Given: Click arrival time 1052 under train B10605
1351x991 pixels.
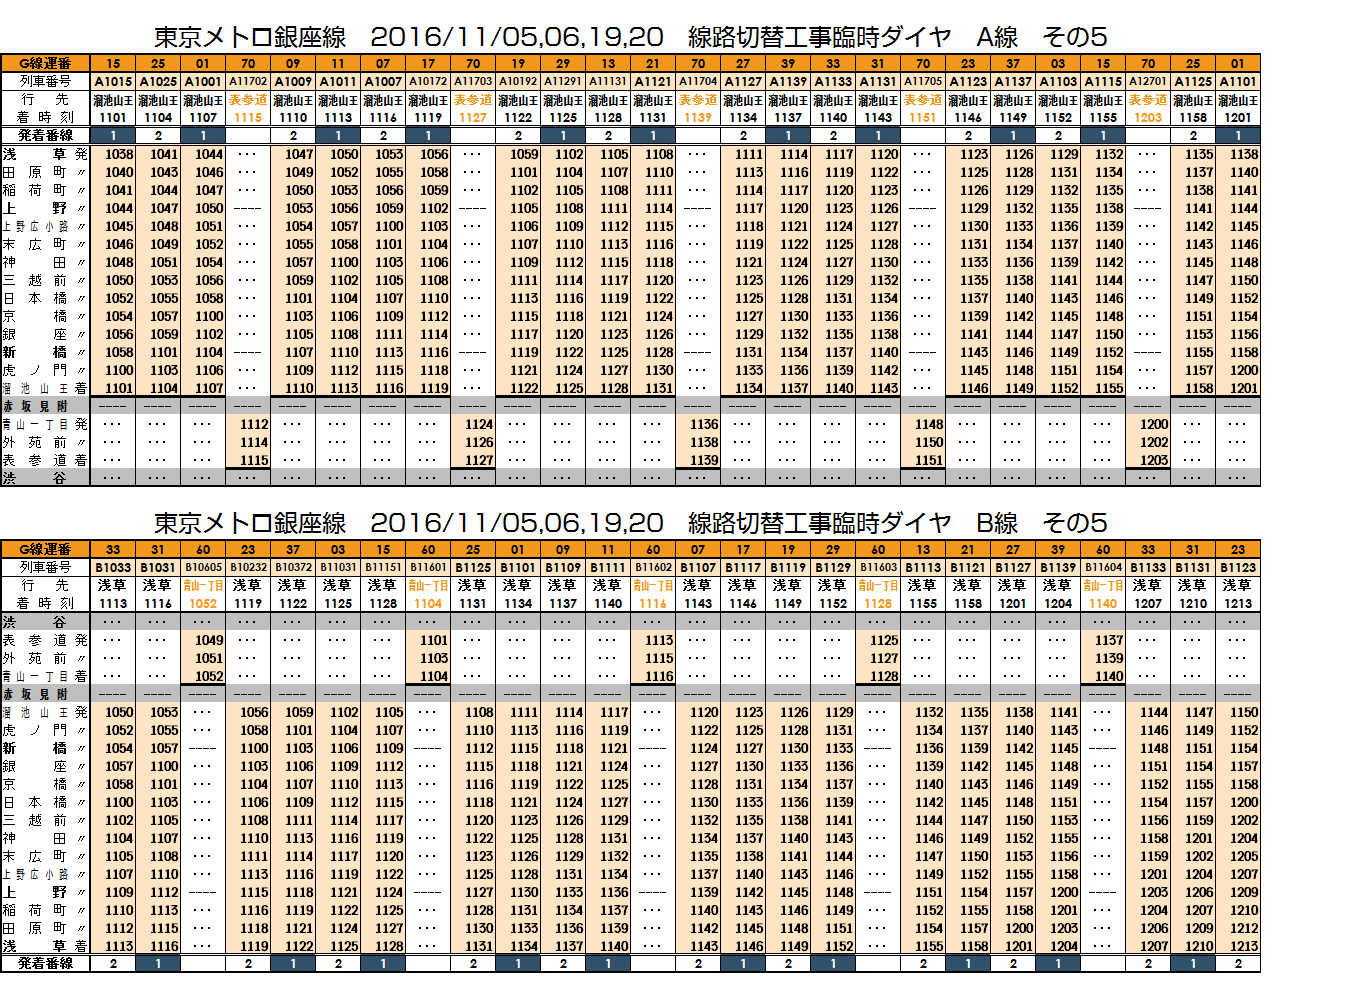Looking at the screenshot, I should [x=203, y=603].
